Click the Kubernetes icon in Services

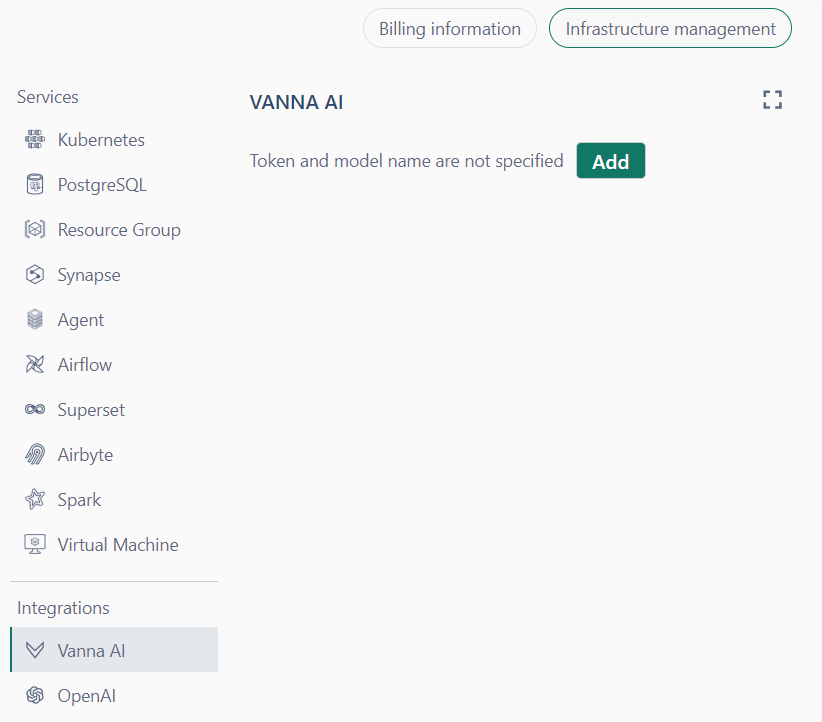point(35,139)
